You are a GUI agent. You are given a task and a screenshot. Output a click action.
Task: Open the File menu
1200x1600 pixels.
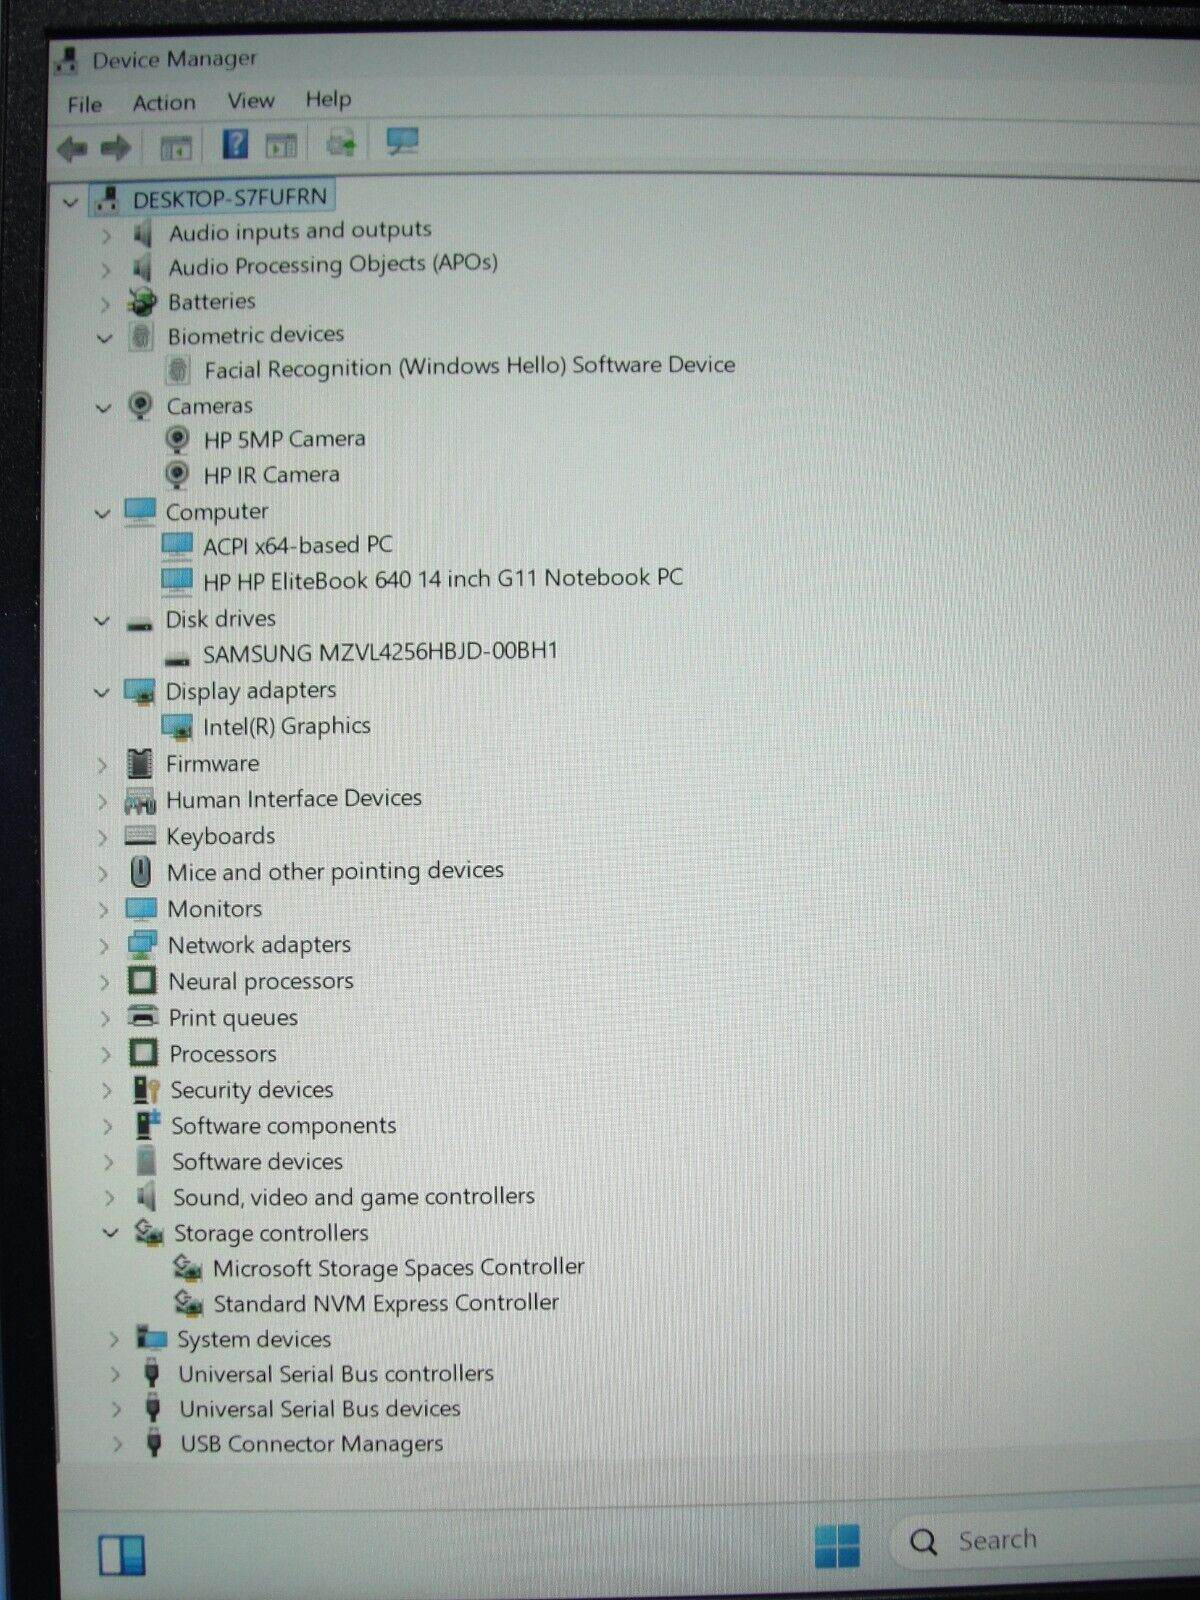tap(85, 104)
